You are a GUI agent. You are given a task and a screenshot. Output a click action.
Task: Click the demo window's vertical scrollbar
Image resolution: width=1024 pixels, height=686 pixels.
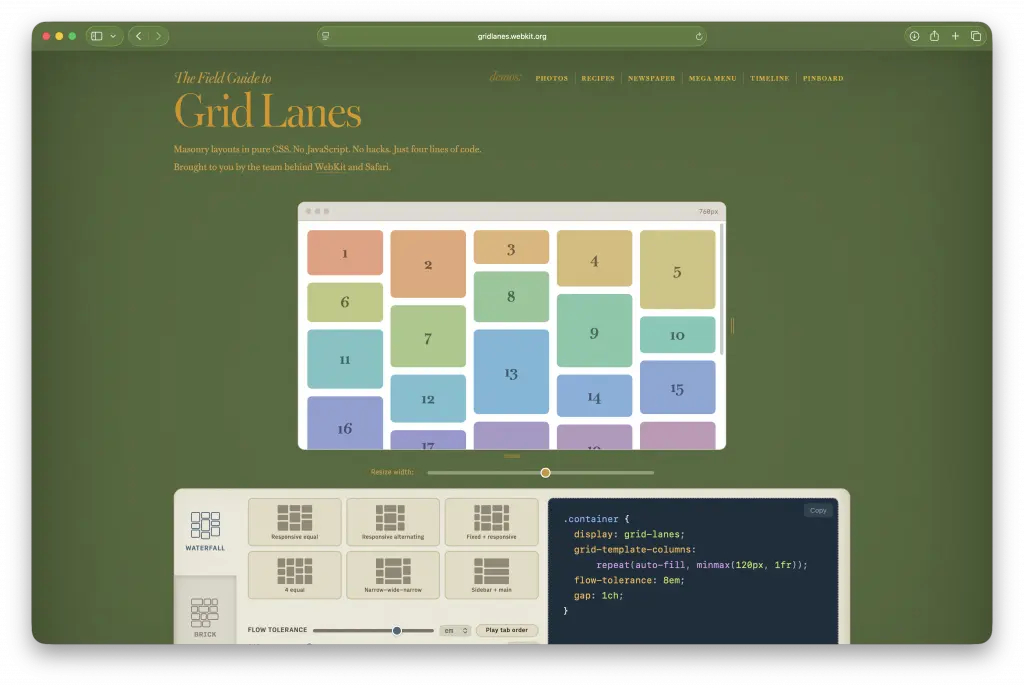[x=722, y=289]
